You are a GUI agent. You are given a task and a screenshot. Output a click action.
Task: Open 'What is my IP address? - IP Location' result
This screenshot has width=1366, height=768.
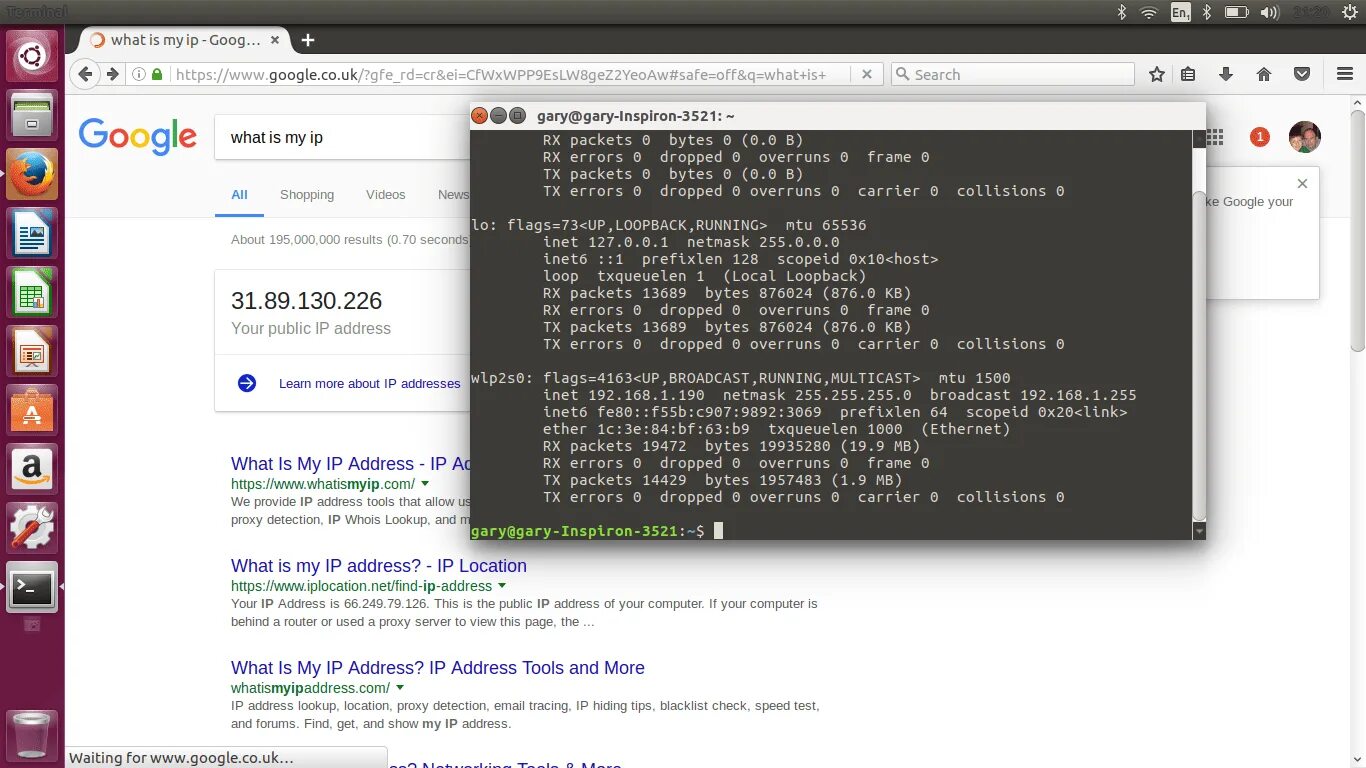379,565
